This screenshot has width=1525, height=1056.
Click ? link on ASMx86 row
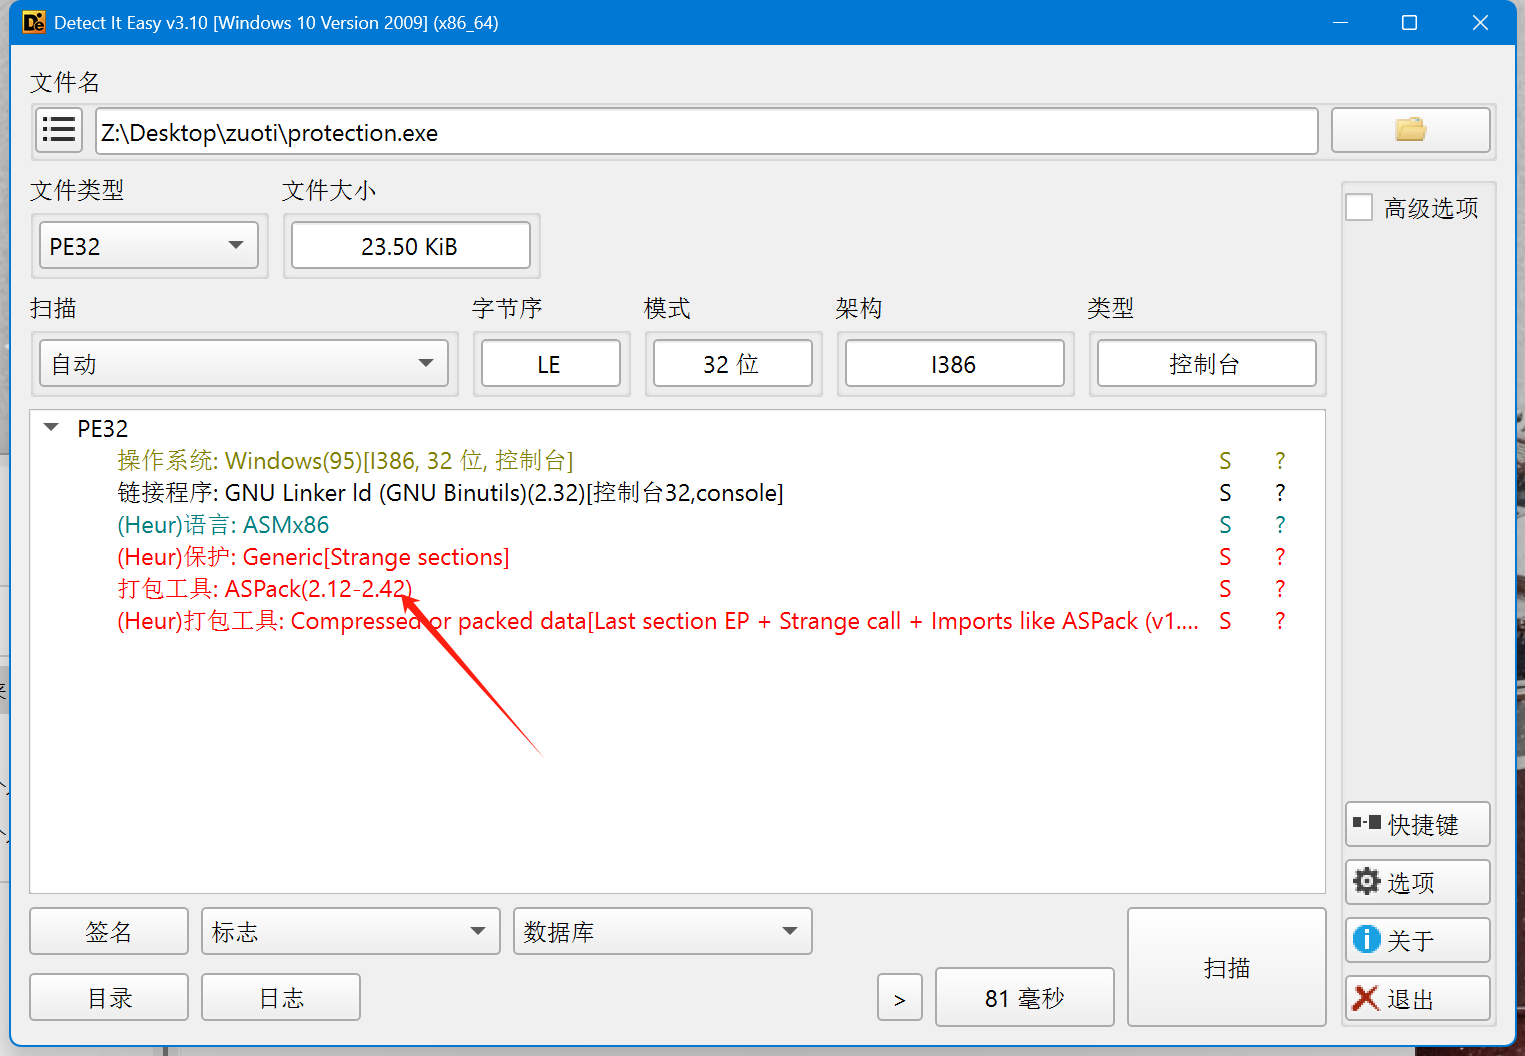(1280, 524)
